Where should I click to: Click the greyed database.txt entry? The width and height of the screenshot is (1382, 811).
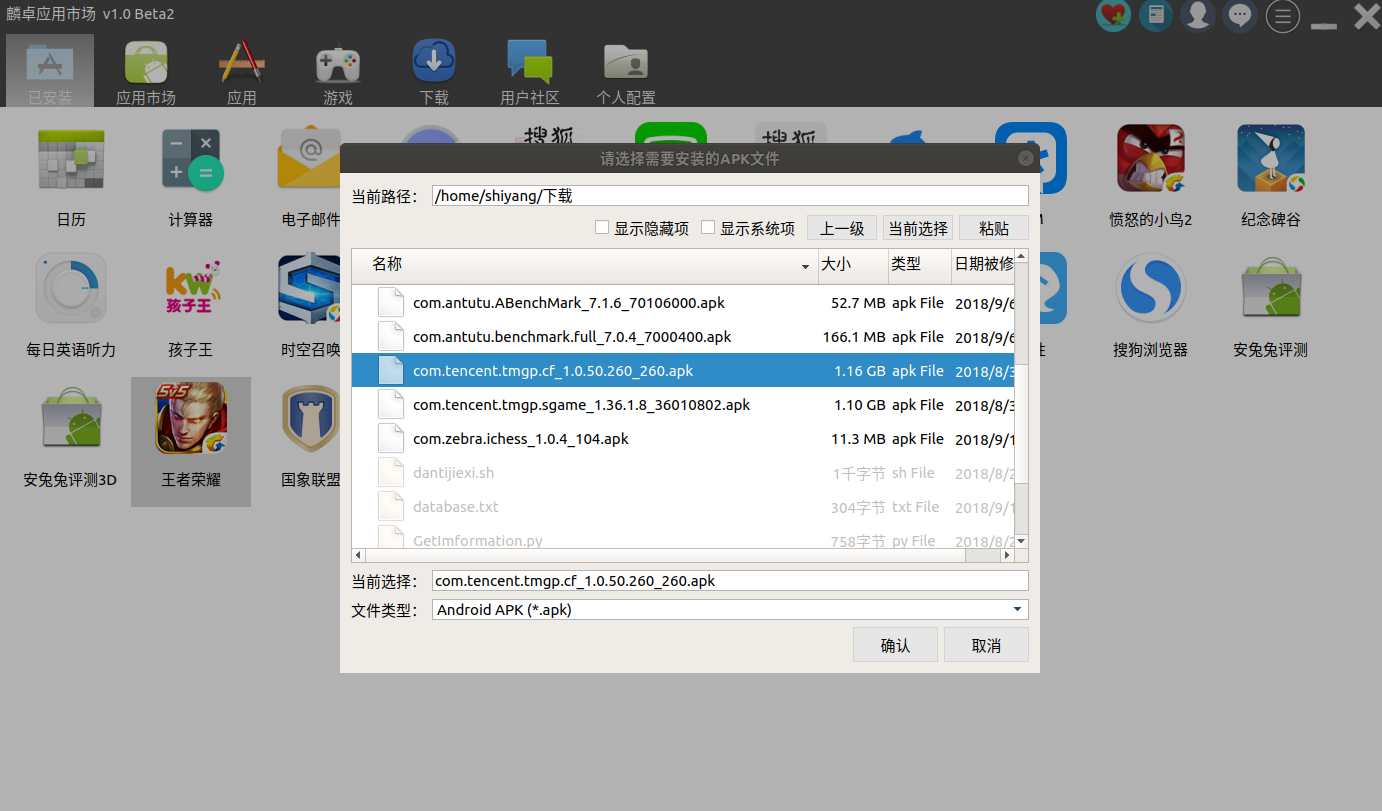(684, 507)
